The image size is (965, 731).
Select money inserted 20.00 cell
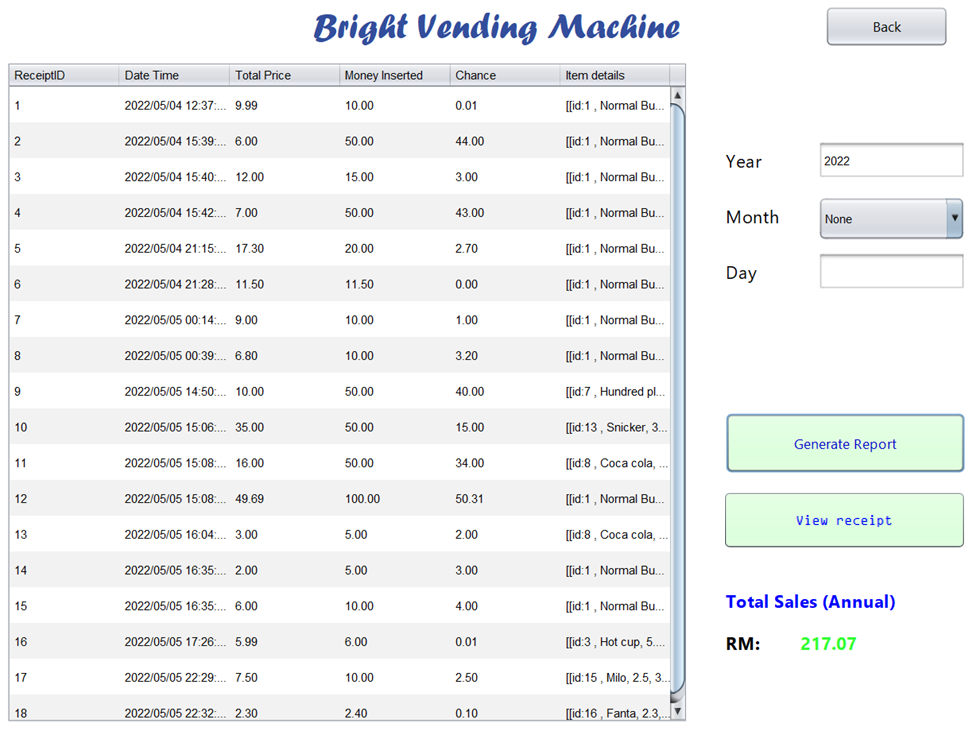[x=394, y=248]
